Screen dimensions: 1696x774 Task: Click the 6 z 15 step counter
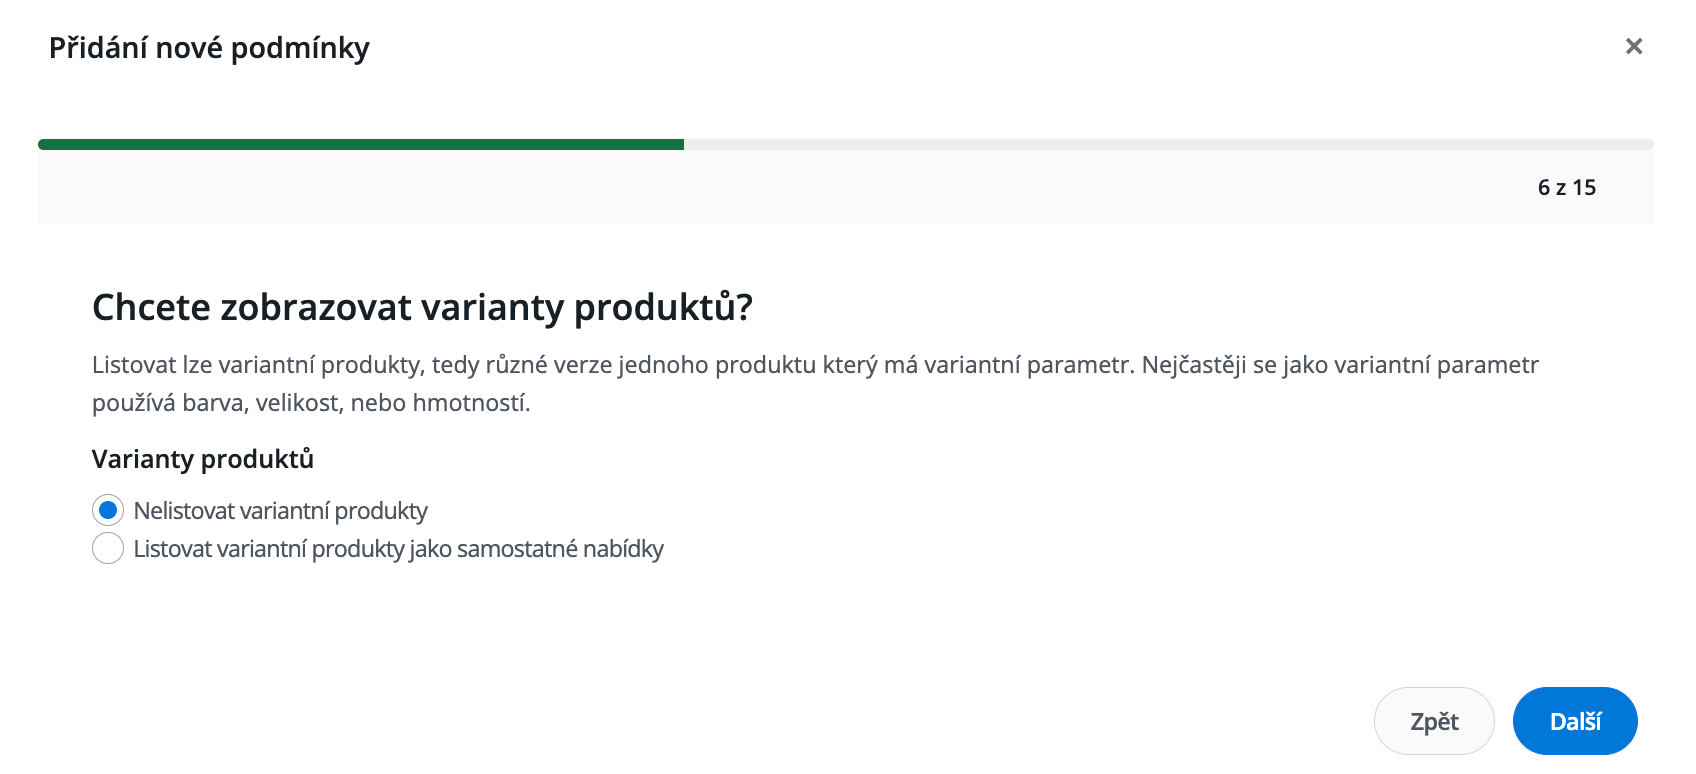[x=1566, y=188]
